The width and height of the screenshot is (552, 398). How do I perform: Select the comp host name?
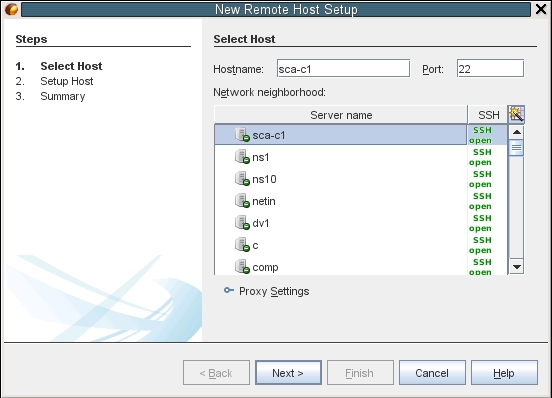[x=265, y=267]
